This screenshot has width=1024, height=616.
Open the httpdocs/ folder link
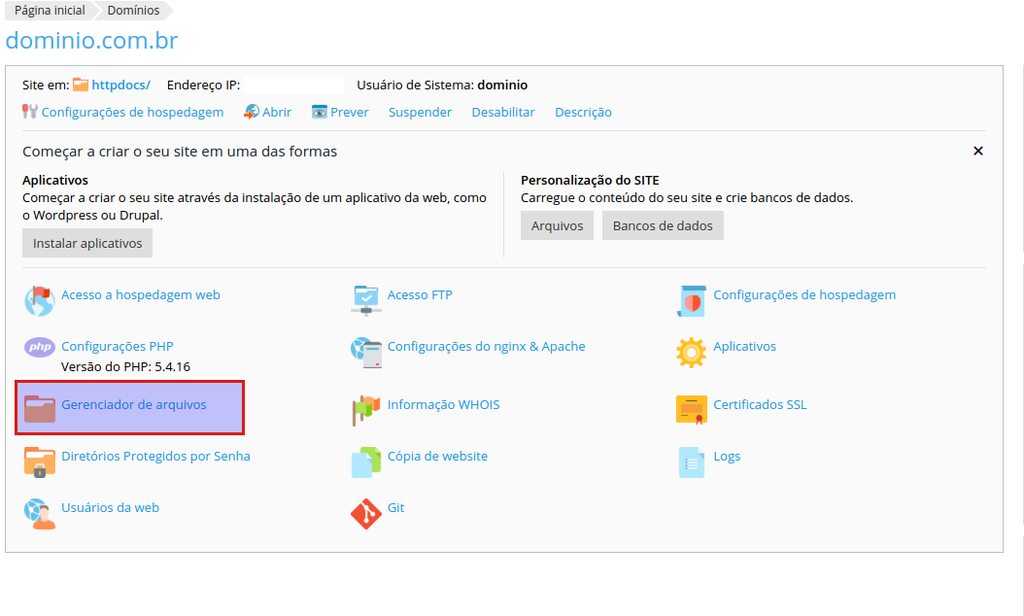120,85
